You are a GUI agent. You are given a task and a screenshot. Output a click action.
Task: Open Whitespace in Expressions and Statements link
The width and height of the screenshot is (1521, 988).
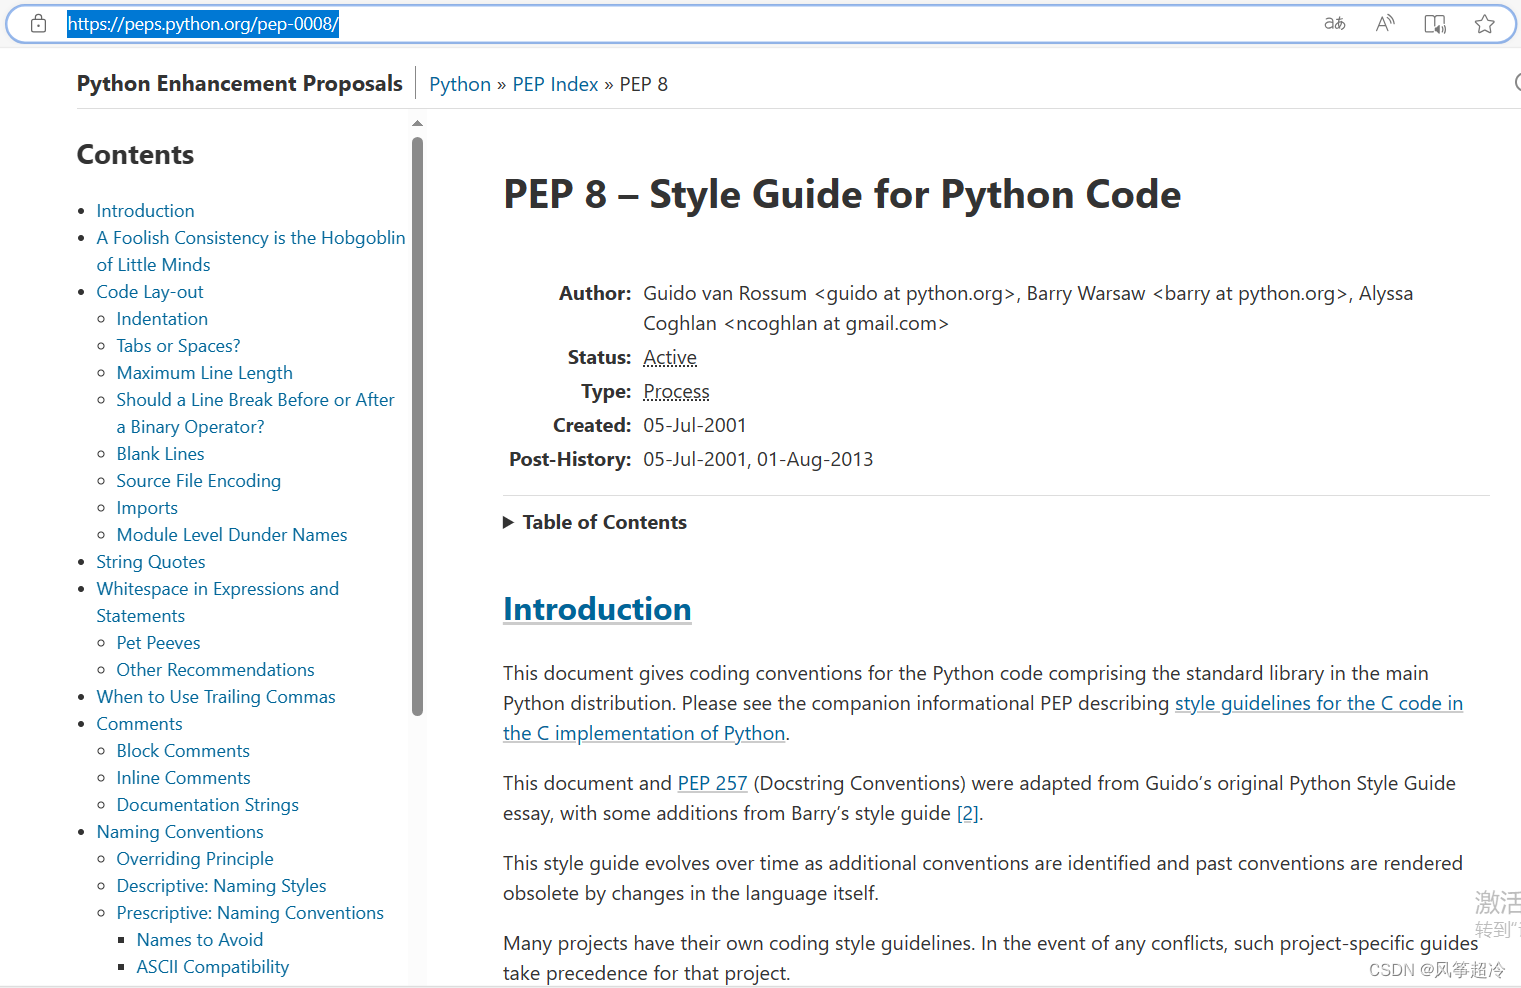click(x=217, y=602)
